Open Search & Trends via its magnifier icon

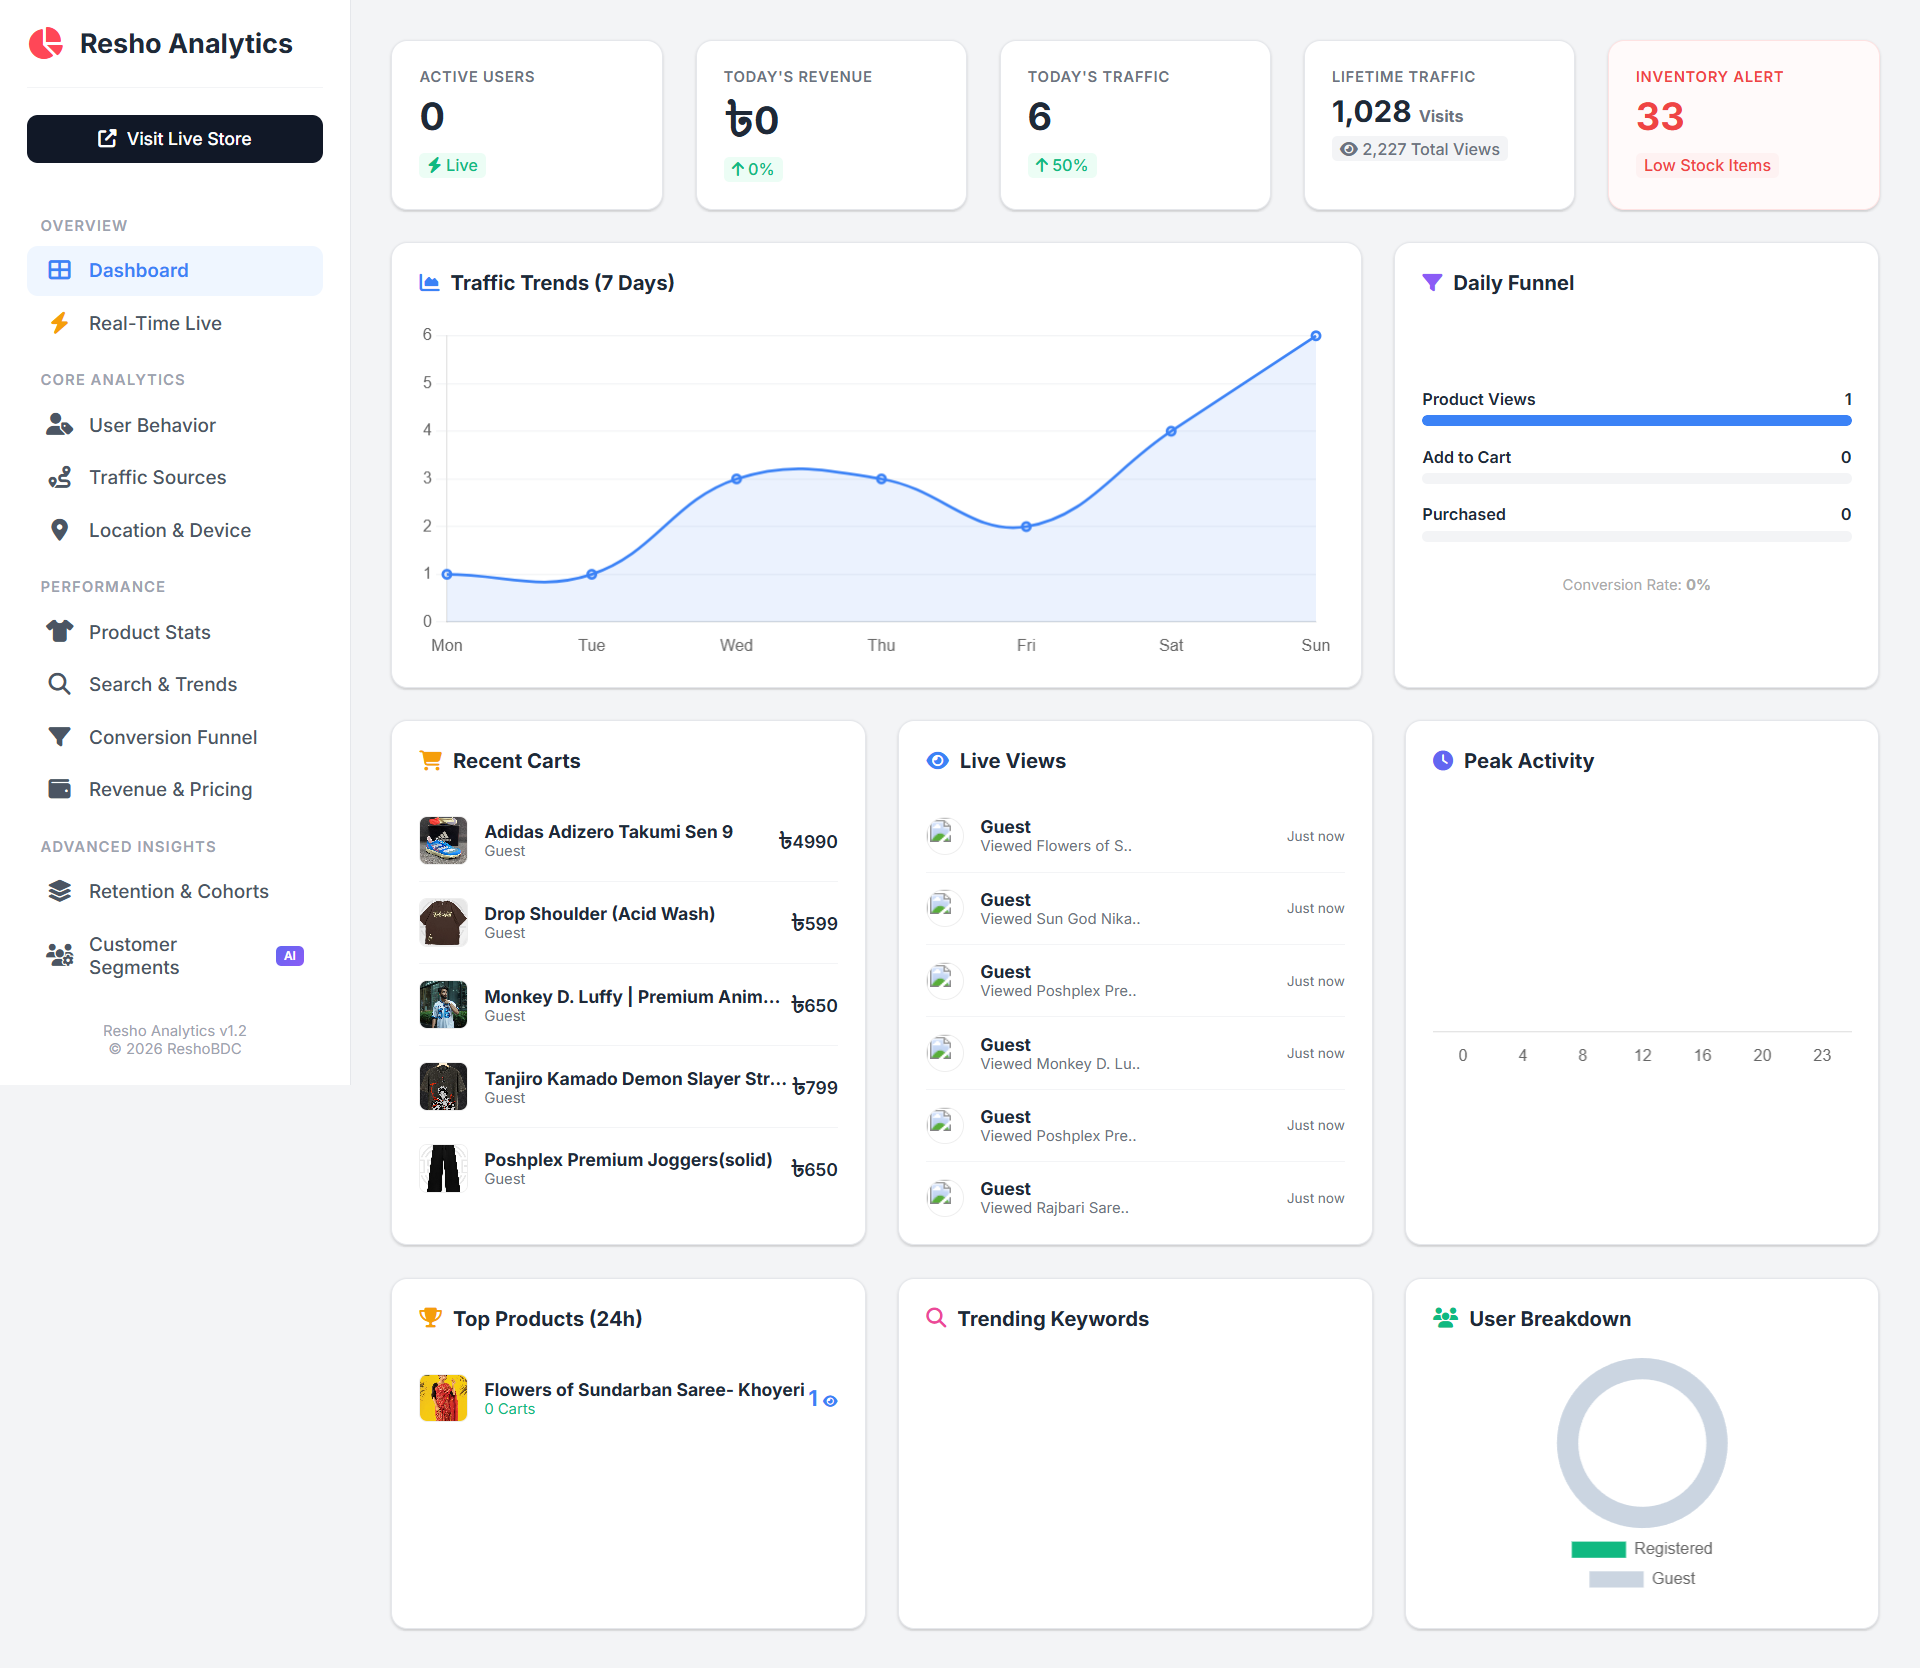60,684
